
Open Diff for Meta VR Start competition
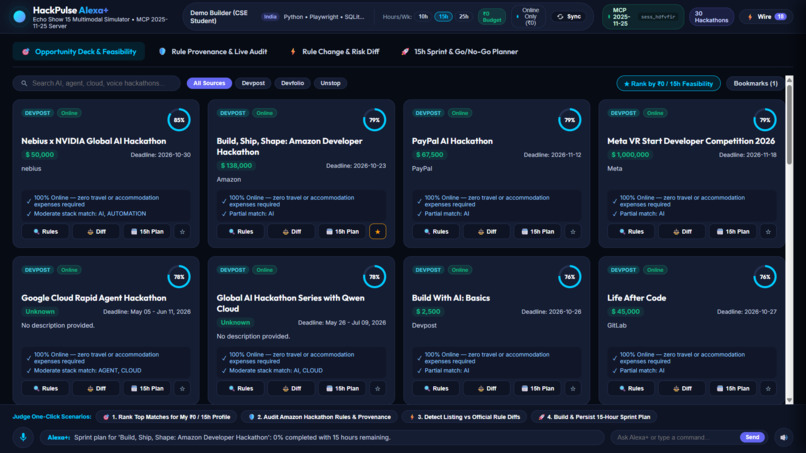(x=682, y=231)
